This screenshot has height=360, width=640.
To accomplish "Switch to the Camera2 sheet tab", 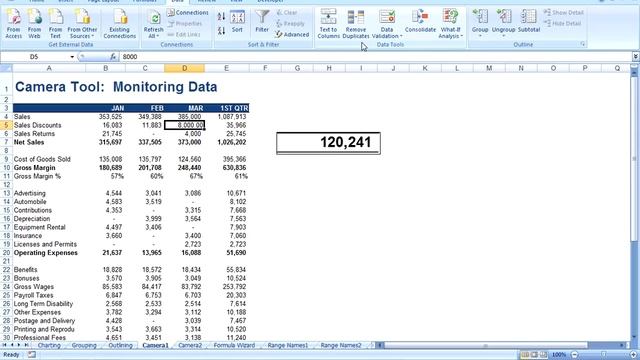I will 190,345.
